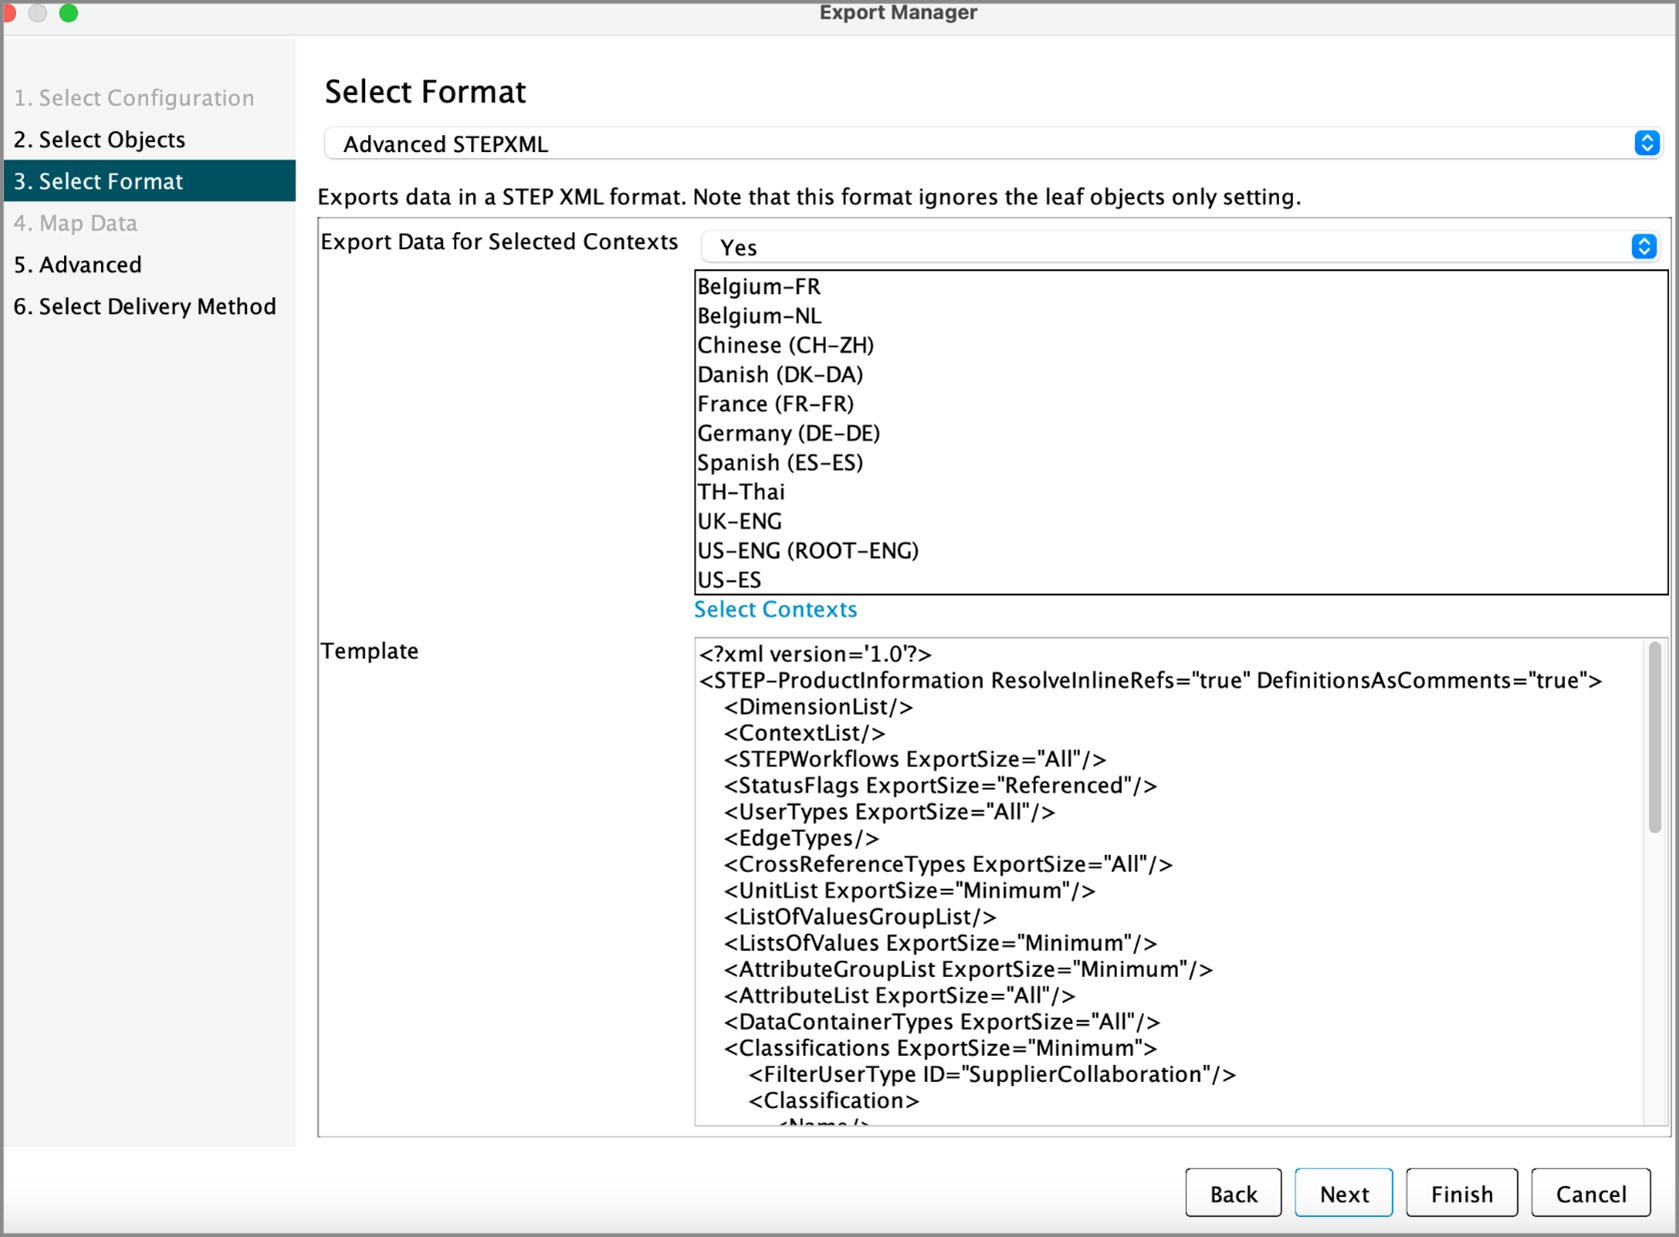Jump to step 5 Advanced

coord(78,265)
